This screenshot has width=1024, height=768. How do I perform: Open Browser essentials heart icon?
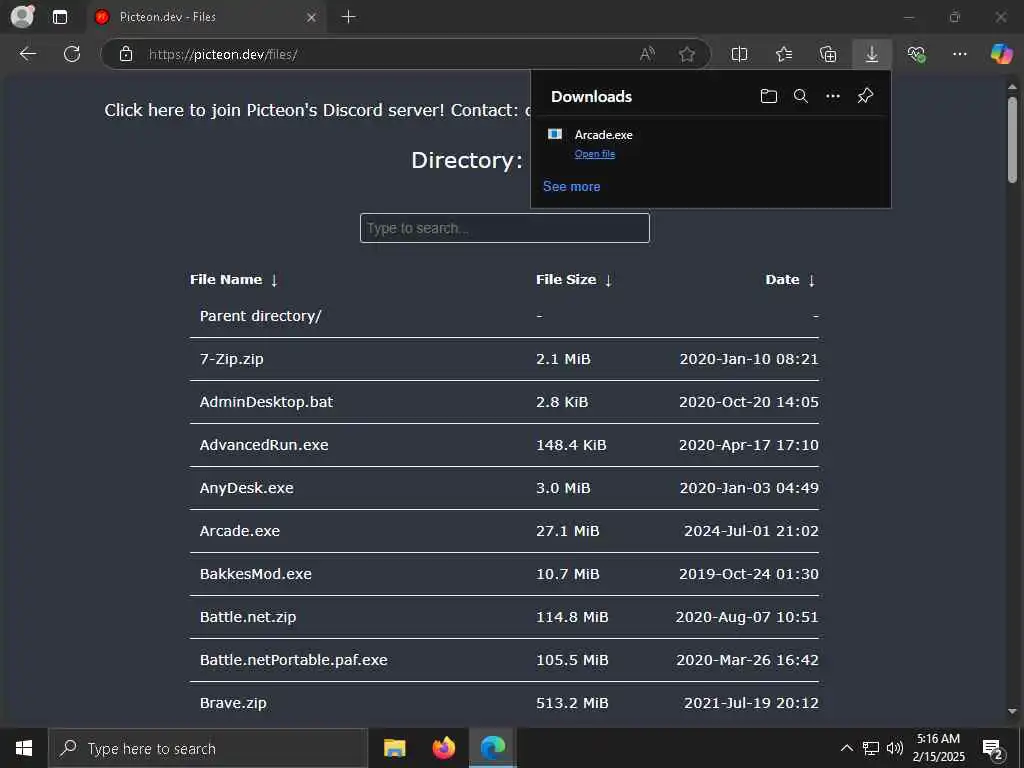(x=916, y=54)
